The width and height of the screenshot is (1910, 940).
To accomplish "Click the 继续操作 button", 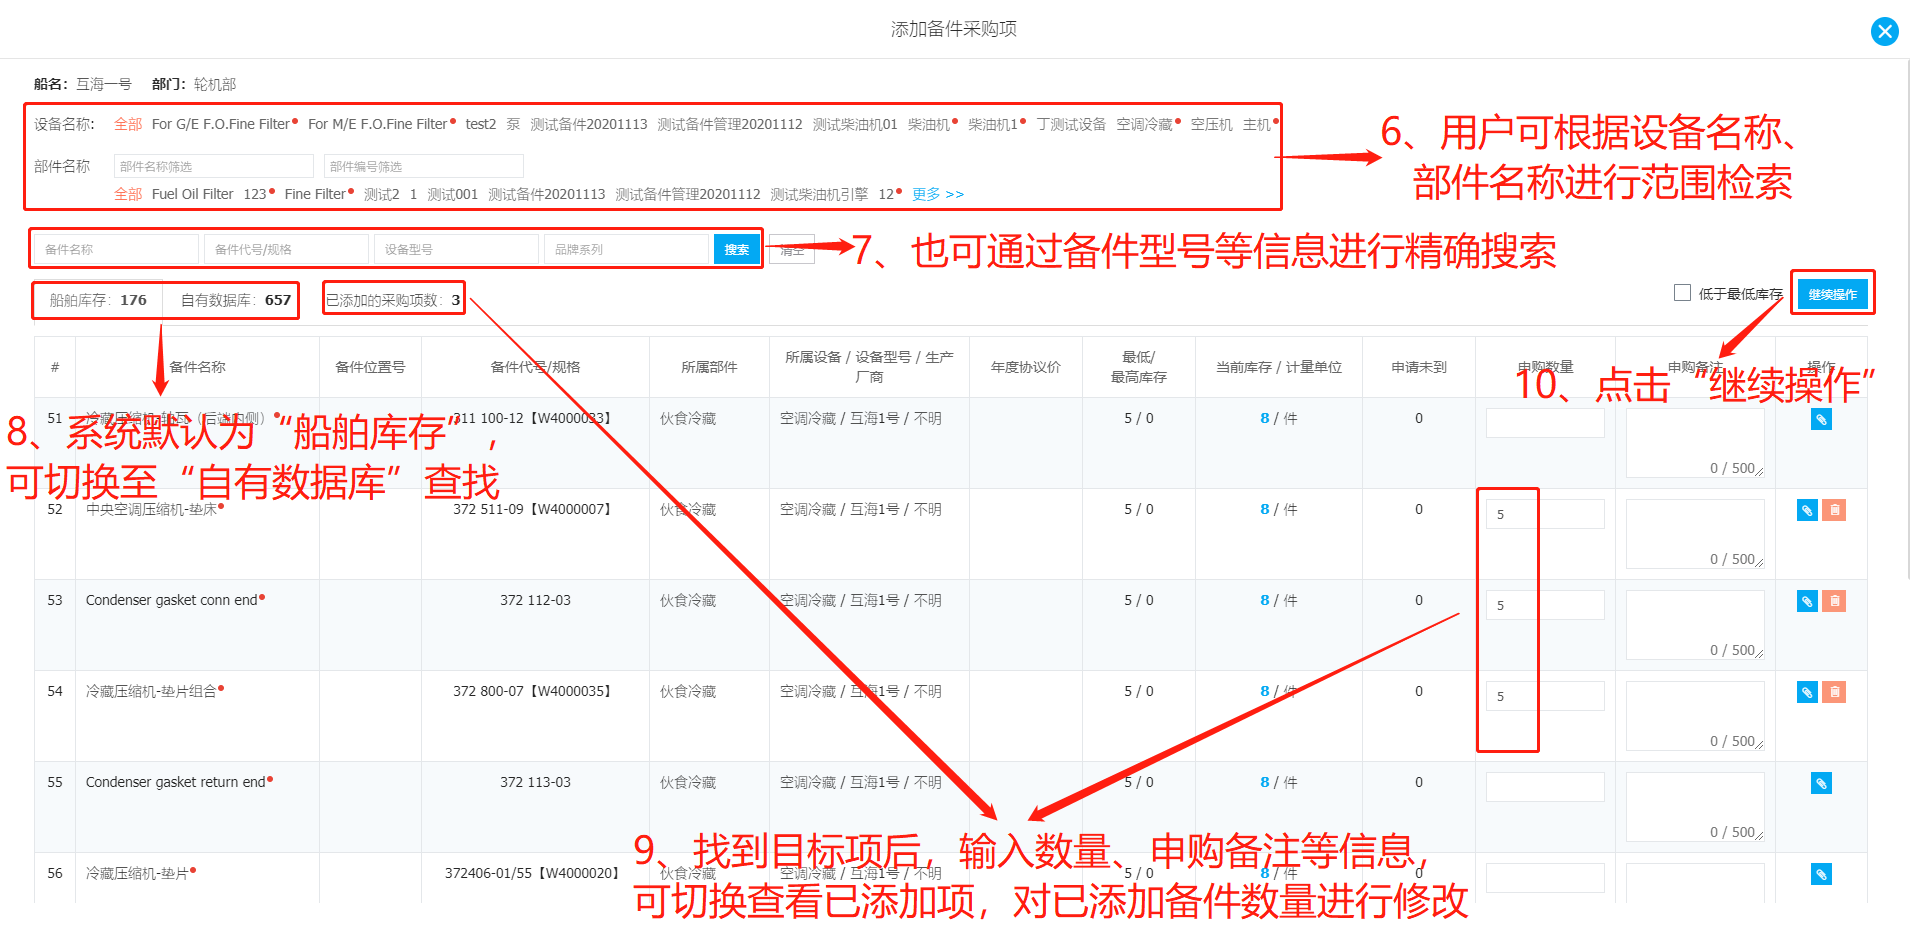I will point(1832,294).
